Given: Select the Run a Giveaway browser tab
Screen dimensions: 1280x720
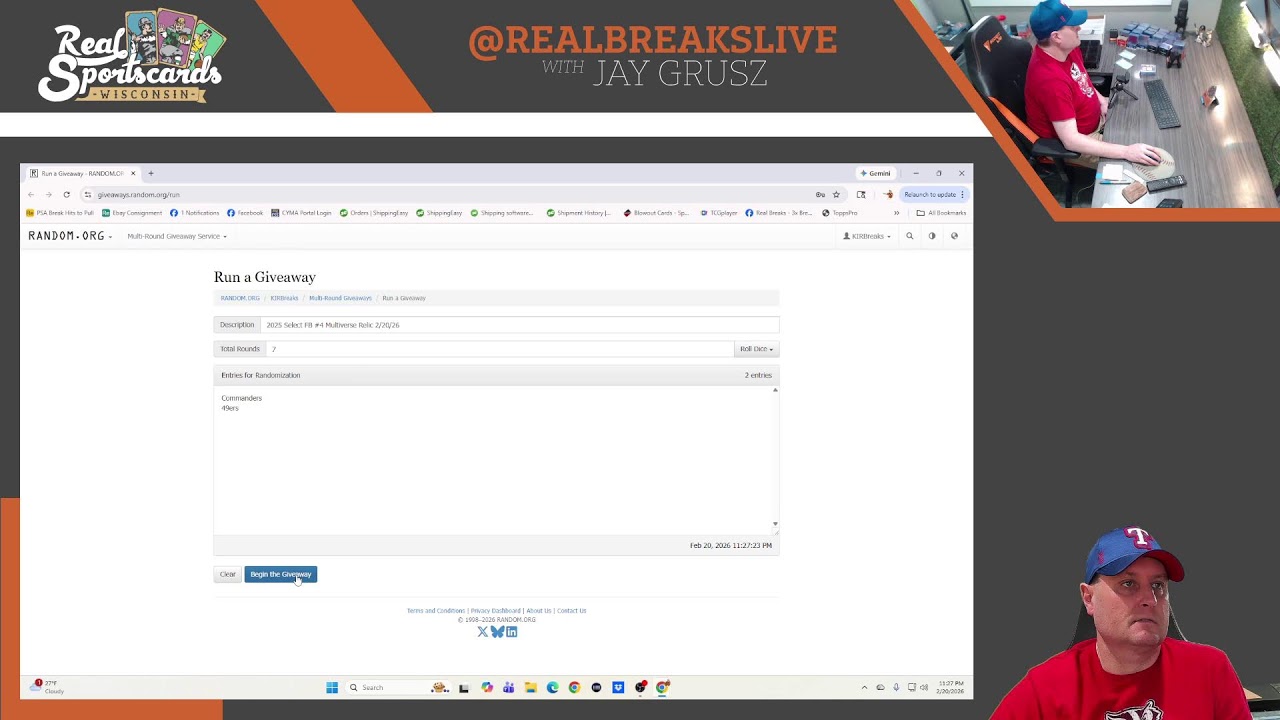Looking at the screenshot, I should pyautogui.click(x=82, y=173).
